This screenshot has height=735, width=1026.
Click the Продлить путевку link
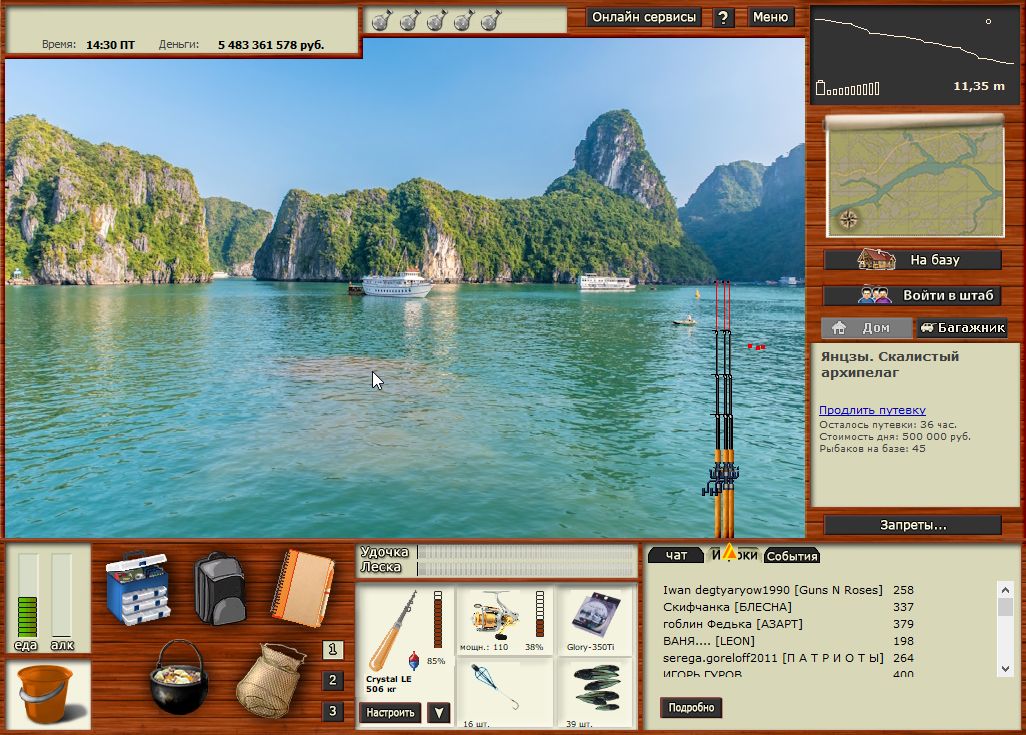coord(872,410)
